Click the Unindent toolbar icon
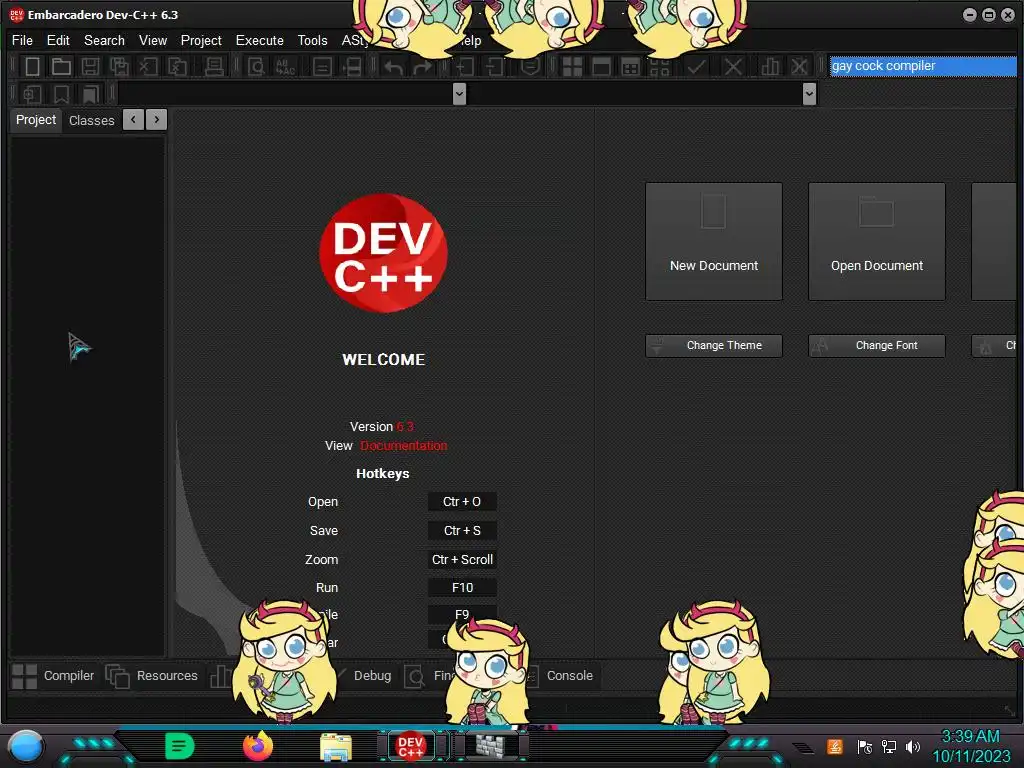The width and height of the screenshot is (1024, 768). pyautogui.click(x=494, y=67)
